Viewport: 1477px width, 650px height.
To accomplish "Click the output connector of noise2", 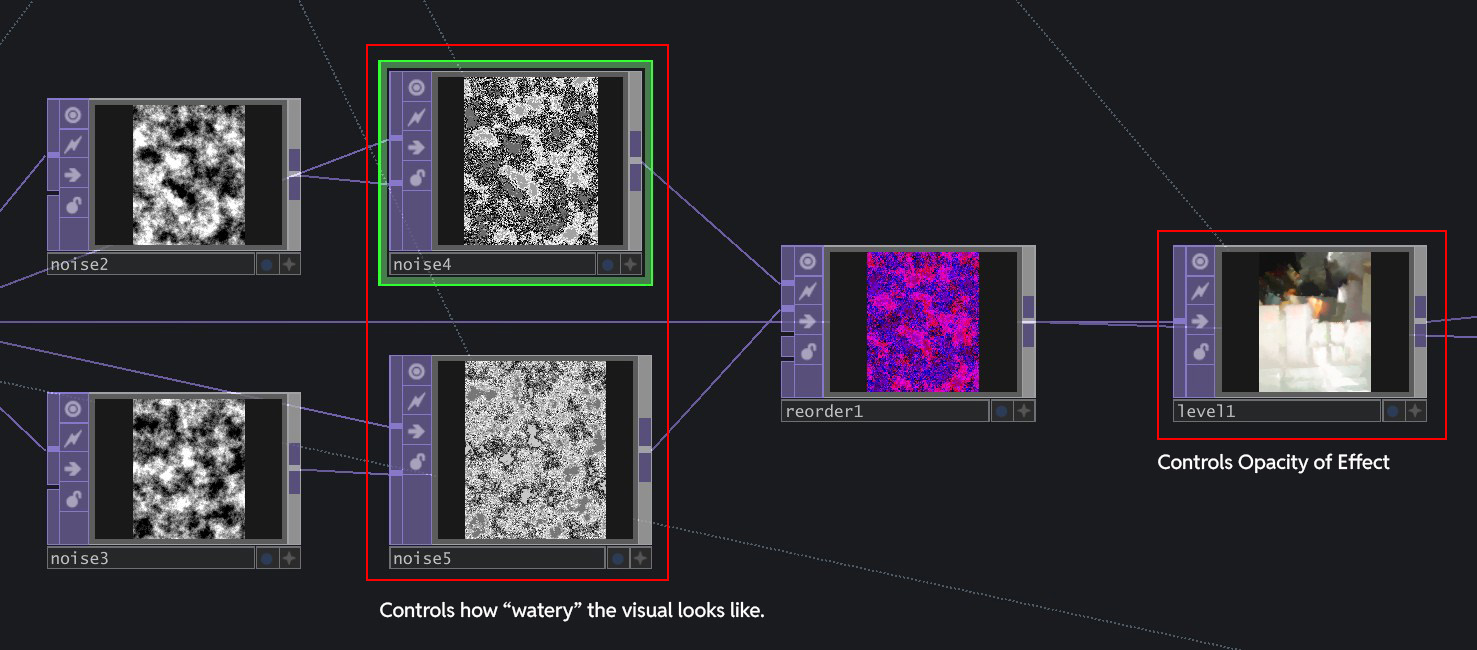I will (294, 174).
